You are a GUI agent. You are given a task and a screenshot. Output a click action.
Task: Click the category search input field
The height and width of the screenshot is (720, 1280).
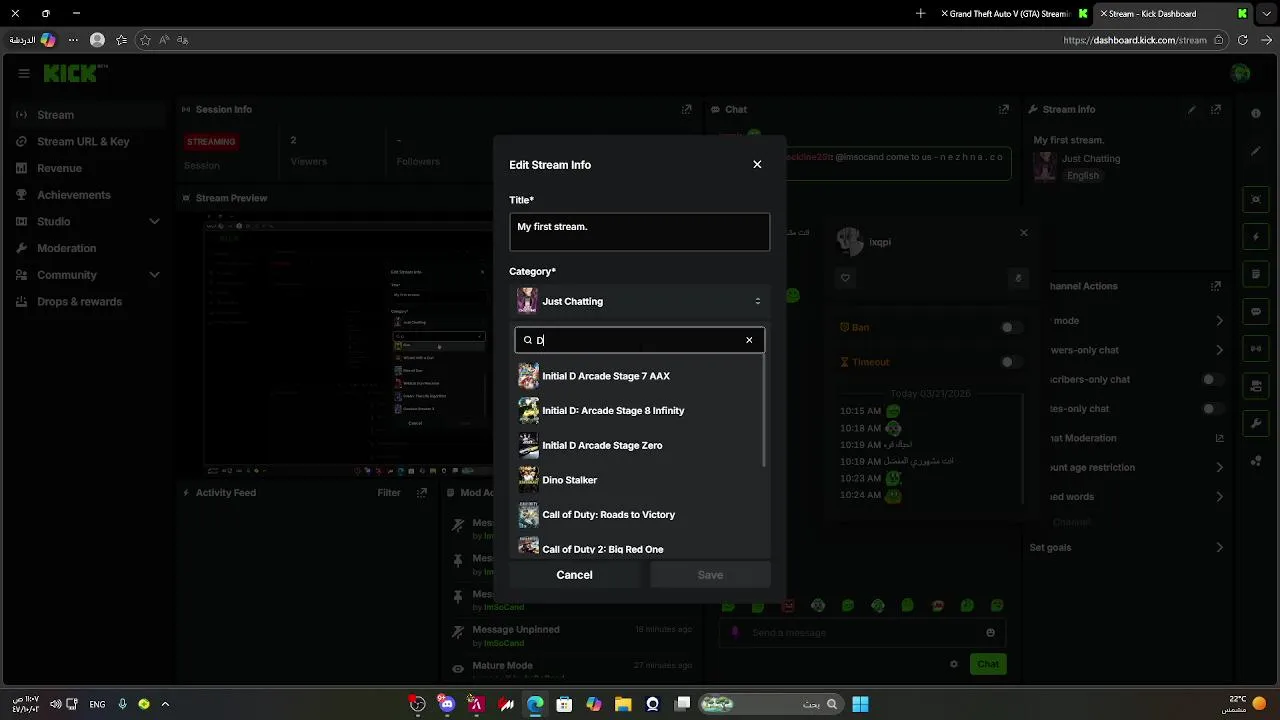[639, 340]
